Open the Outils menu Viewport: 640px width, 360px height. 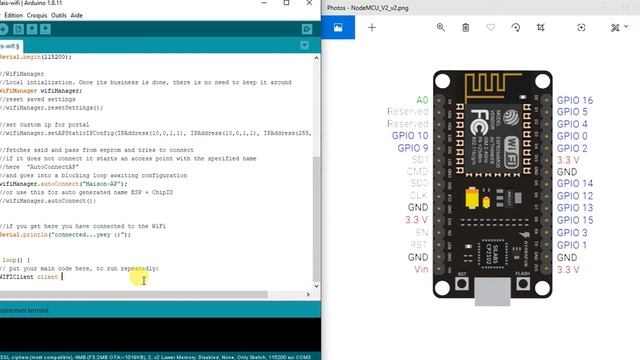click(59, 16)
